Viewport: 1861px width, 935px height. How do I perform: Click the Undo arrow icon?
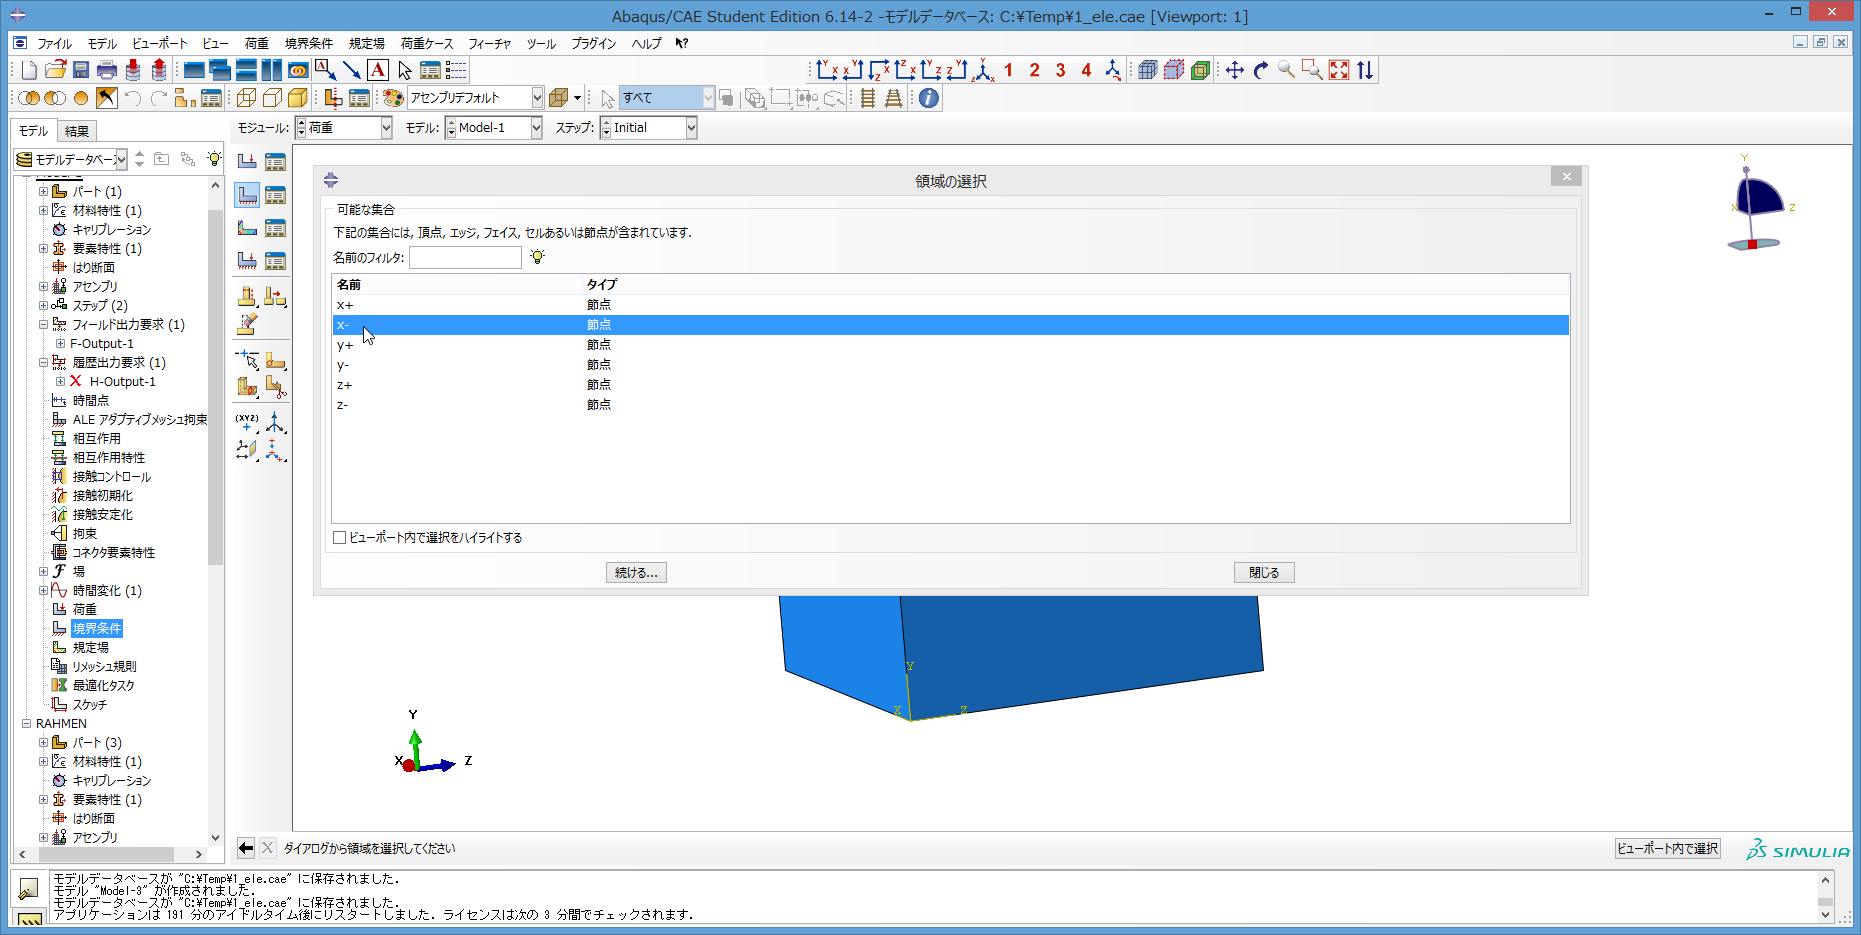click(133, 98)
